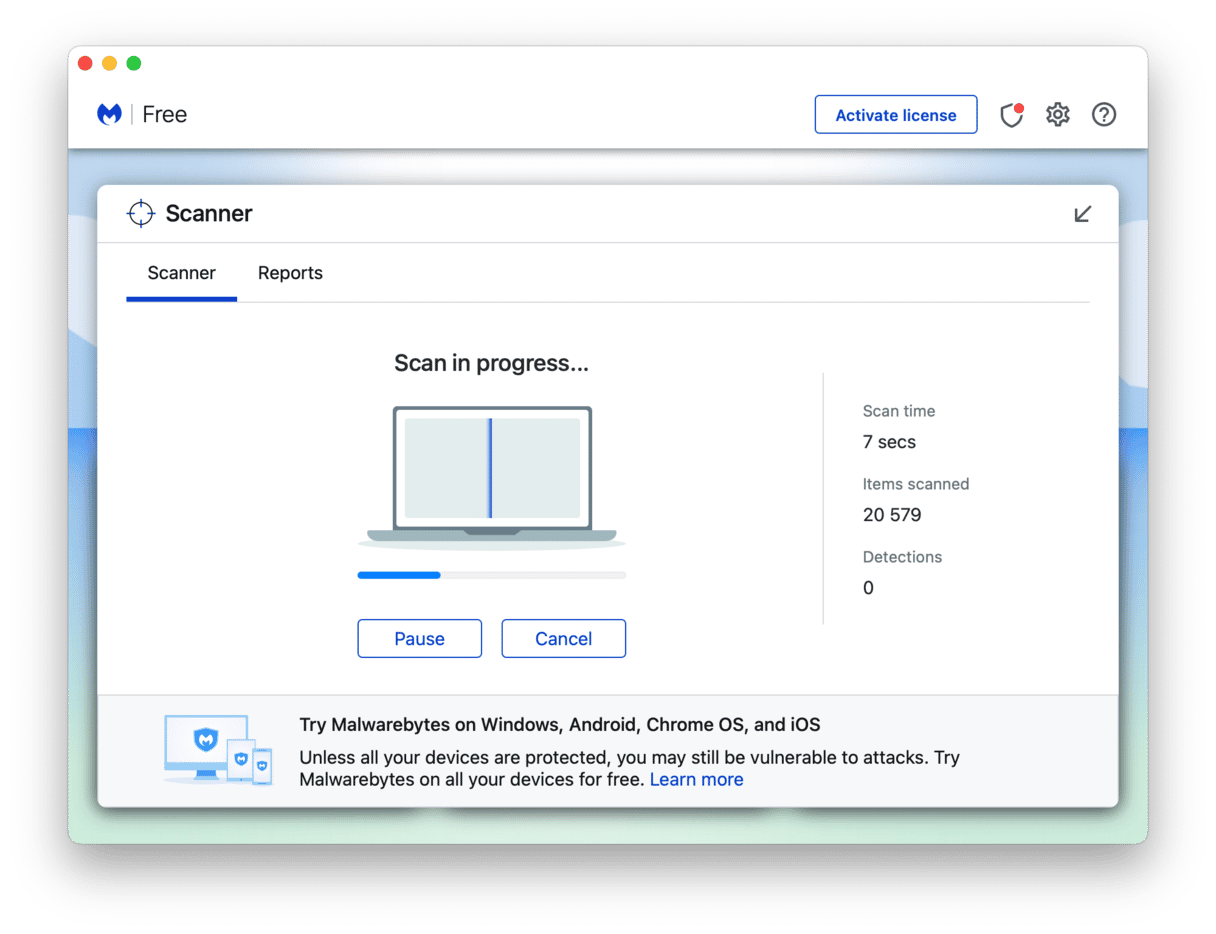This screenshot has height=934, width=1216.
Task: Open the shield notifications icon
Action: coord(1012,115)
